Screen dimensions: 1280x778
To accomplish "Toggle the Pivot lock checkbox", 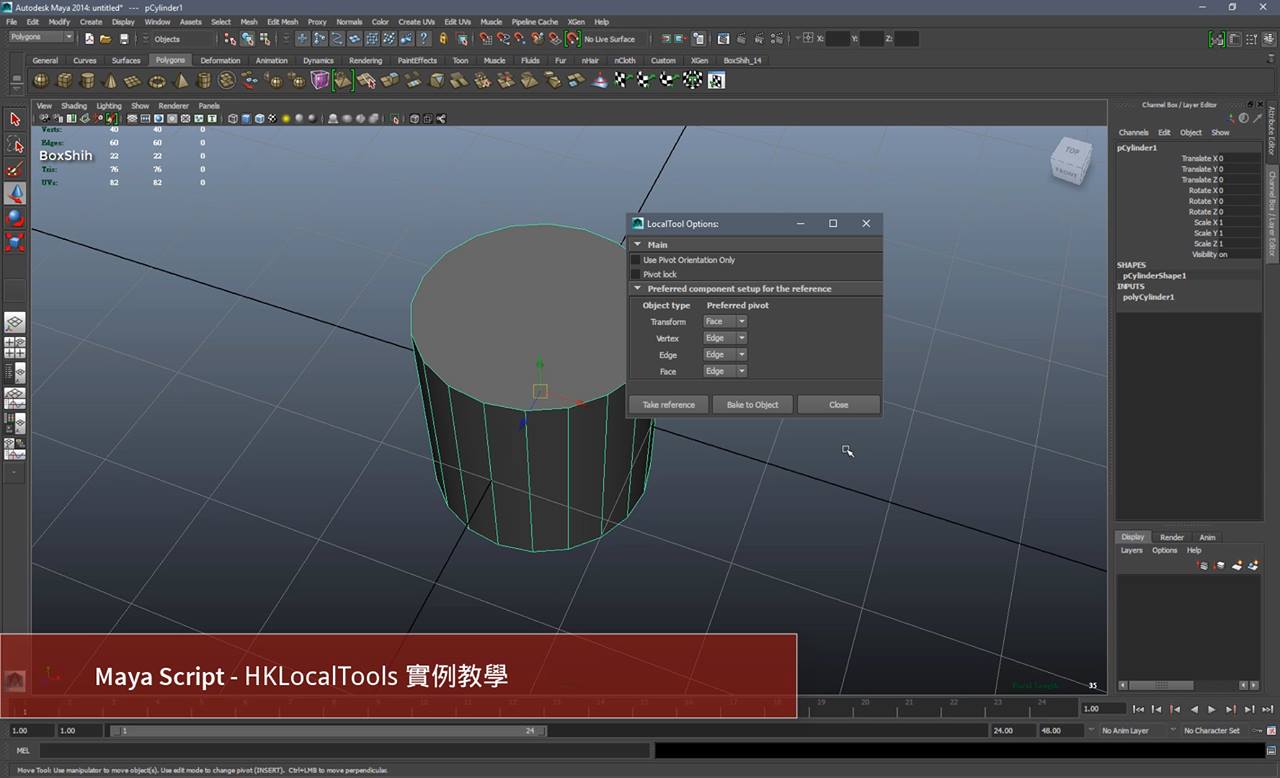I will pyautogui.click(x=635, y=274).
